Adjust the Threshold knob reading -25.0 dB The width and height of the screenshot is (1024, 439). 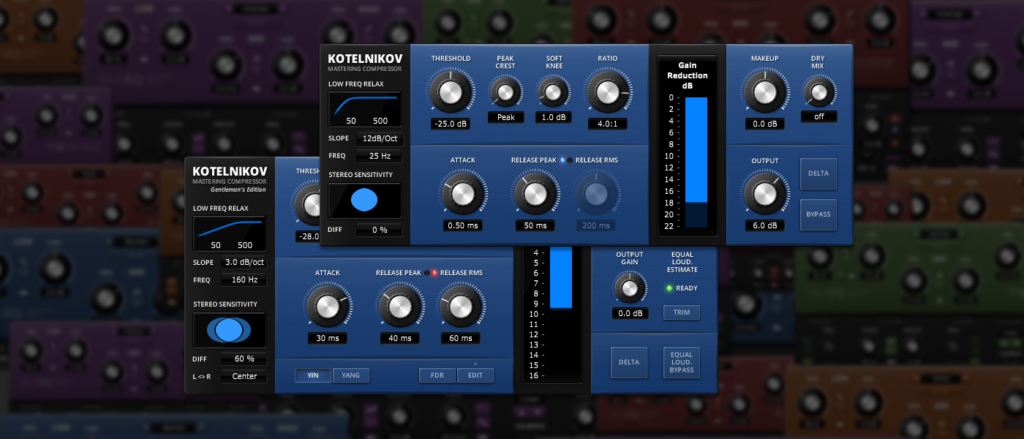(451, 93)
